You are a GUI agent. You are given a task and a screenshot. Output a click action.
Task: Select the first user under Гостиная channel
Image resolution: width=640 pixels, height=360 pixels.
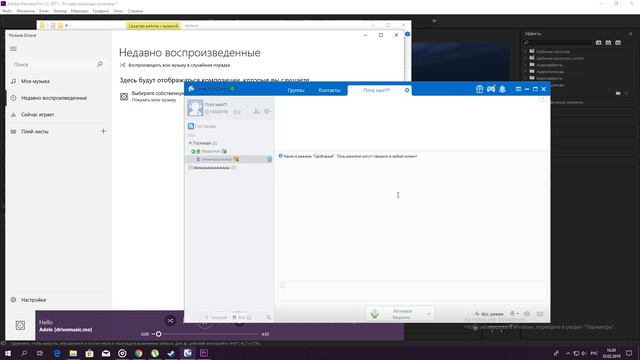(210, 151)
